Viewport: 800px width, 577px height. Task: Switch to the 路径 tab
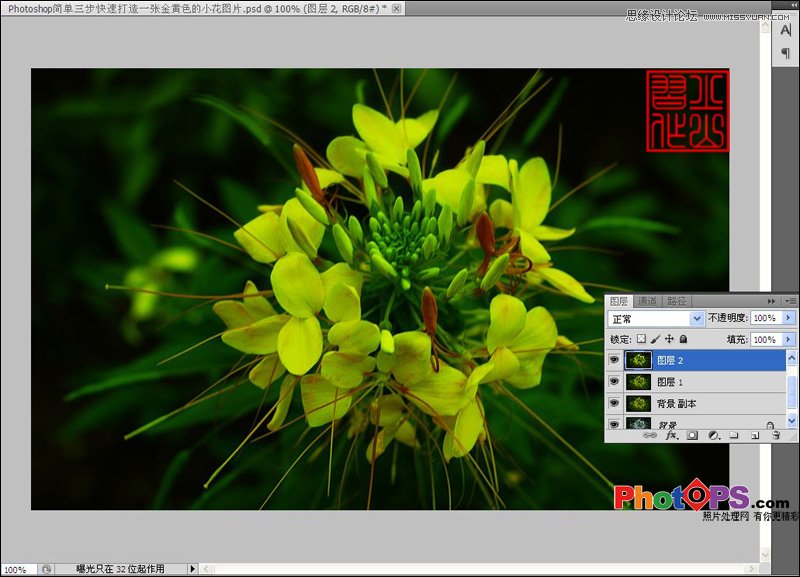click(x=677, y=301)
